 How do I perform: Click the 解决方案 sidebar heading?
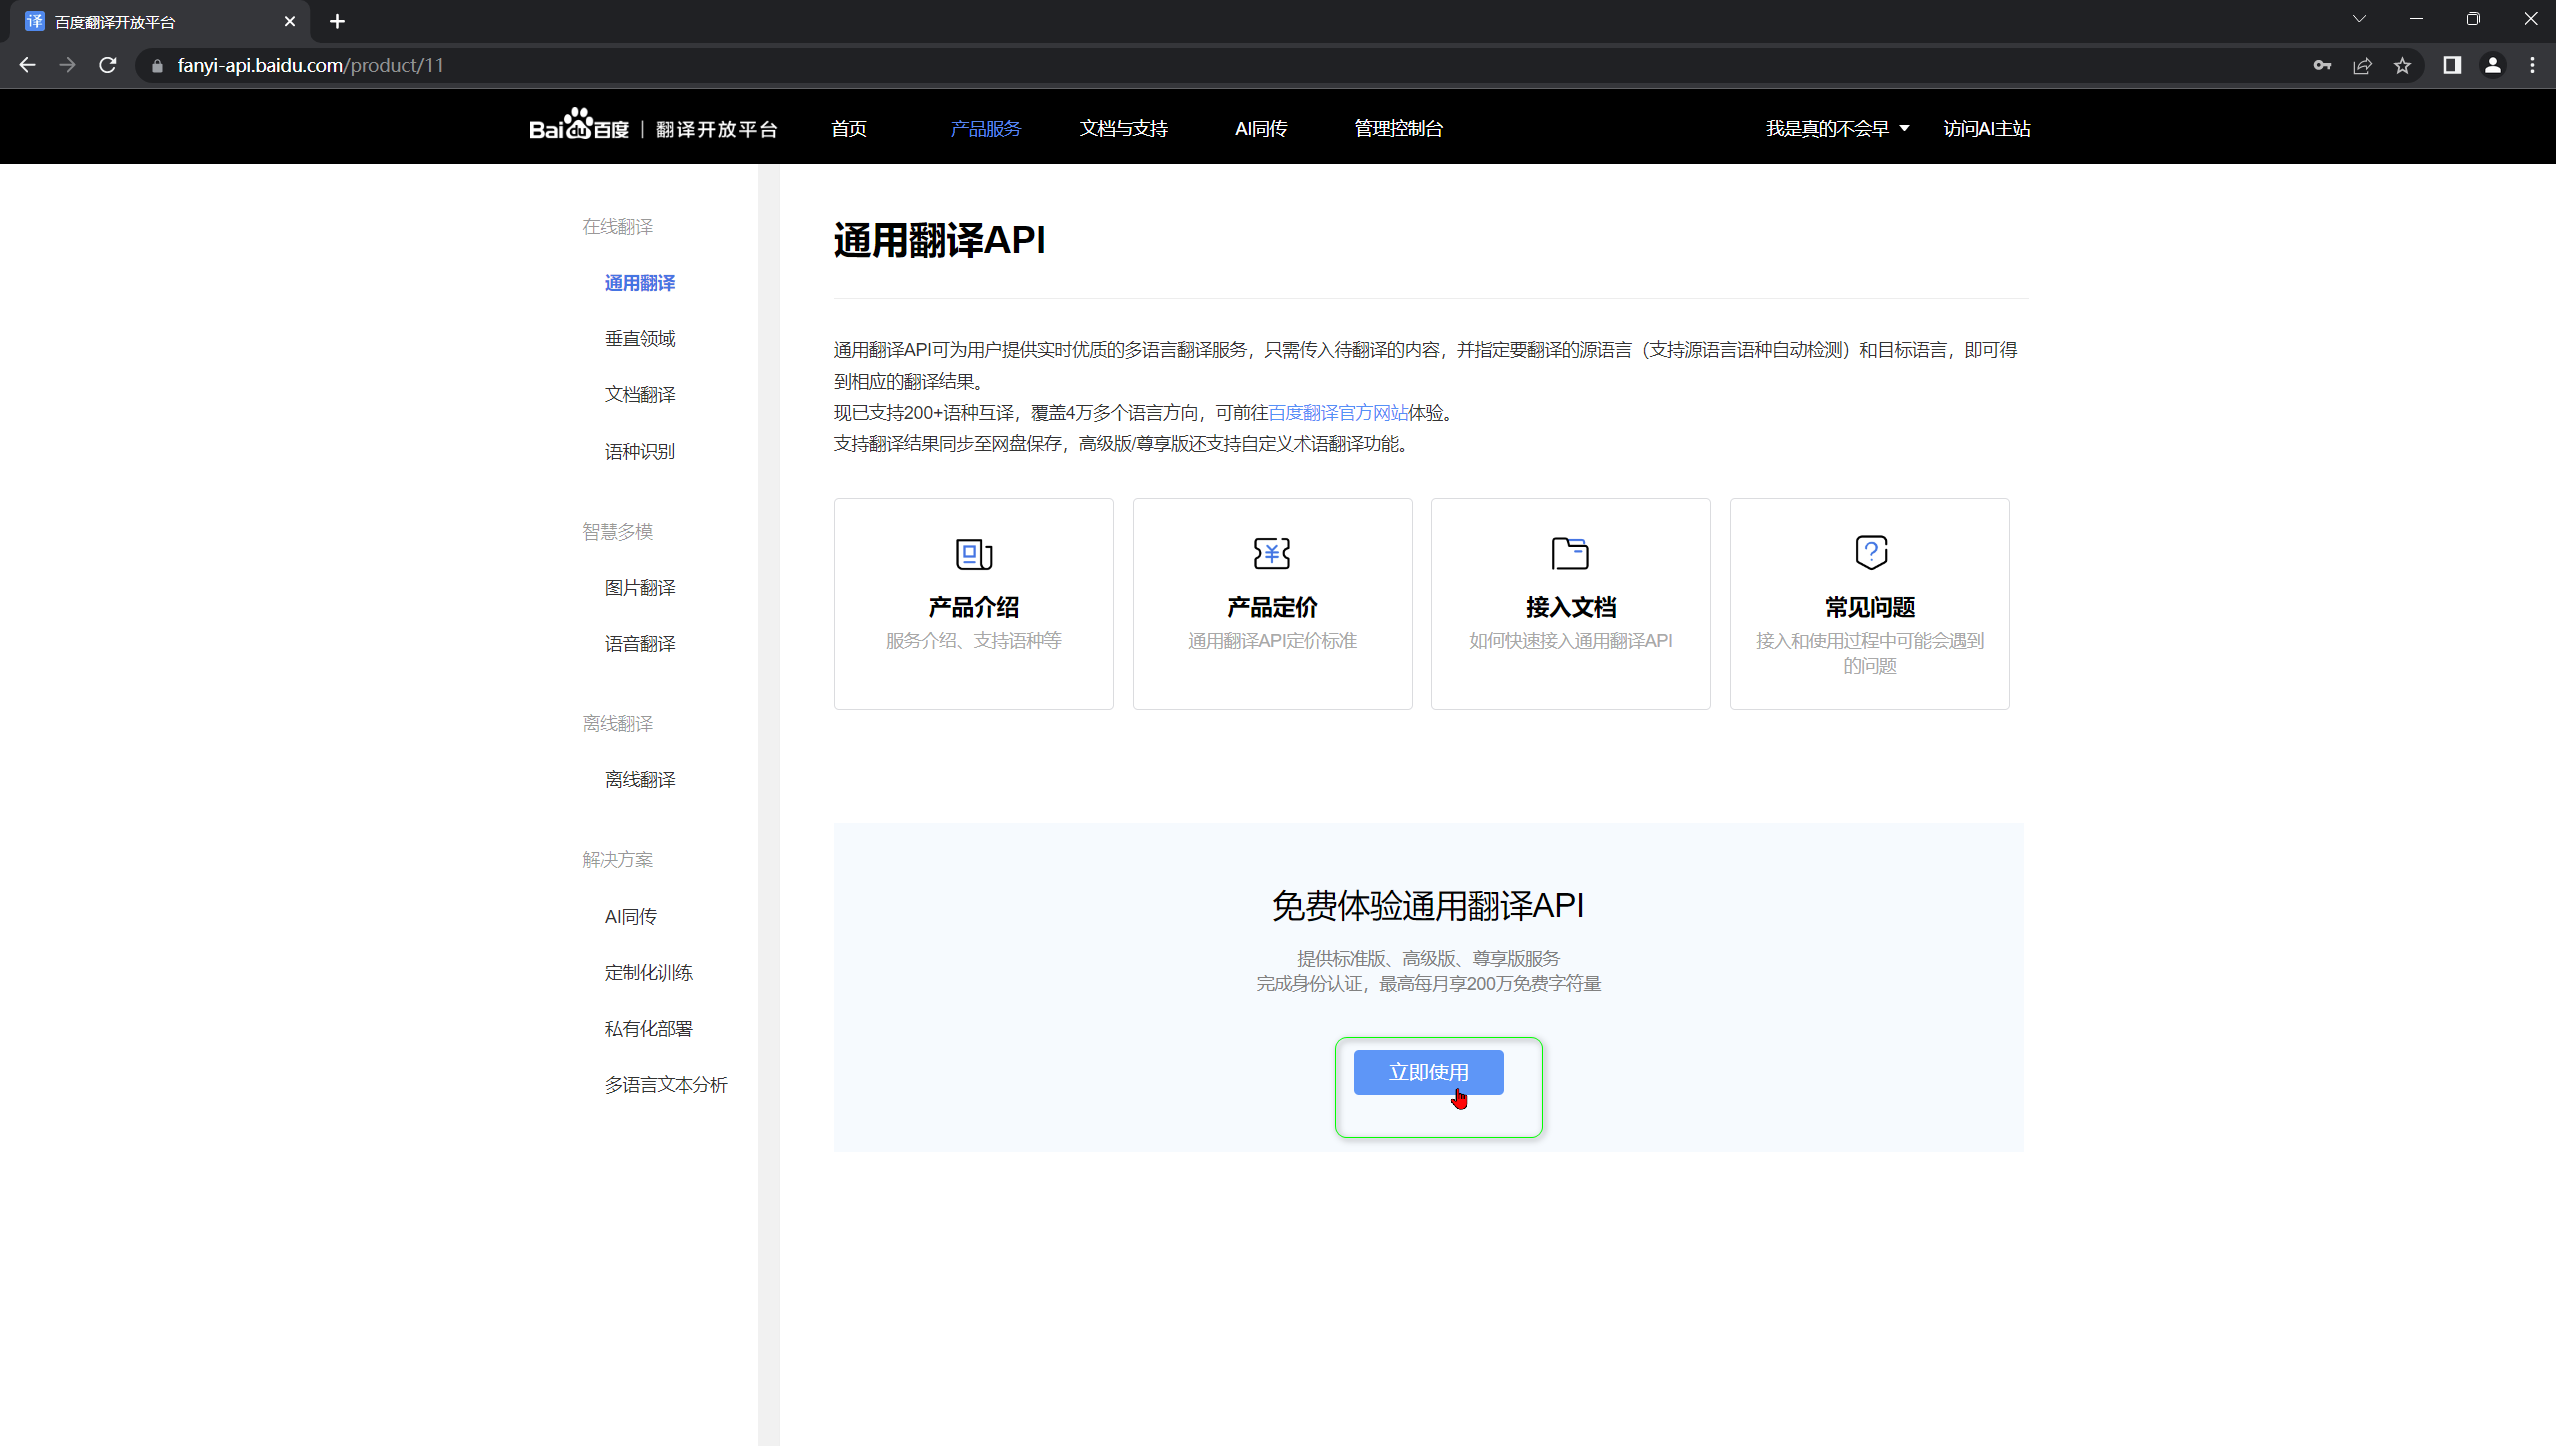coord(618,859)
